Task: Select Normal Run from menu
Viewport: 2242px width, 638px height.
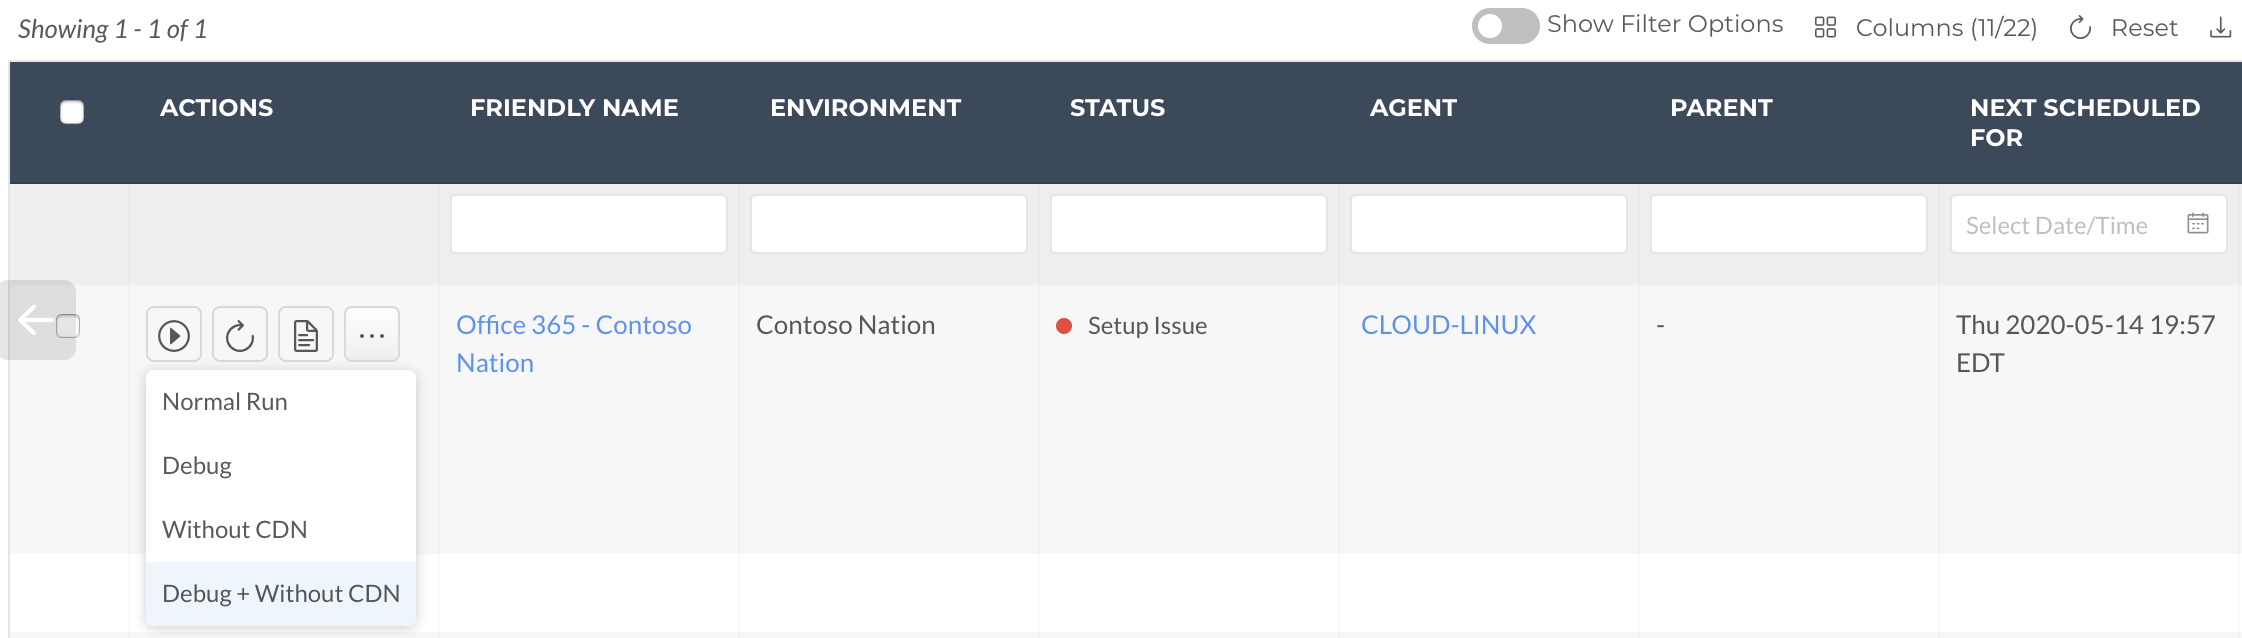Action: pos(281,402)
